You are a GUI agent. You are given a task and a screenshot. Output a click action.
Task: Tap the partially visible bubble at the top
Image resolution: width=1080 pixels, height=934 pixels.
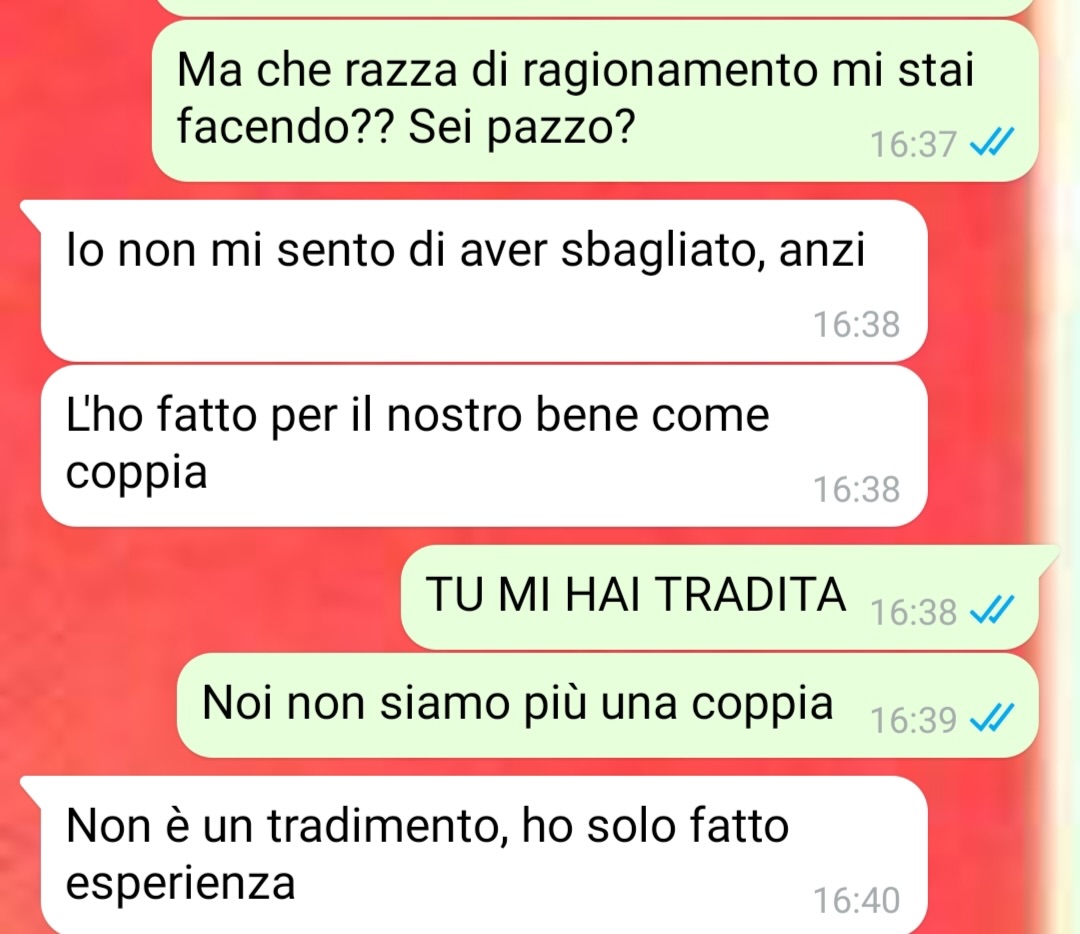[594, 6]
